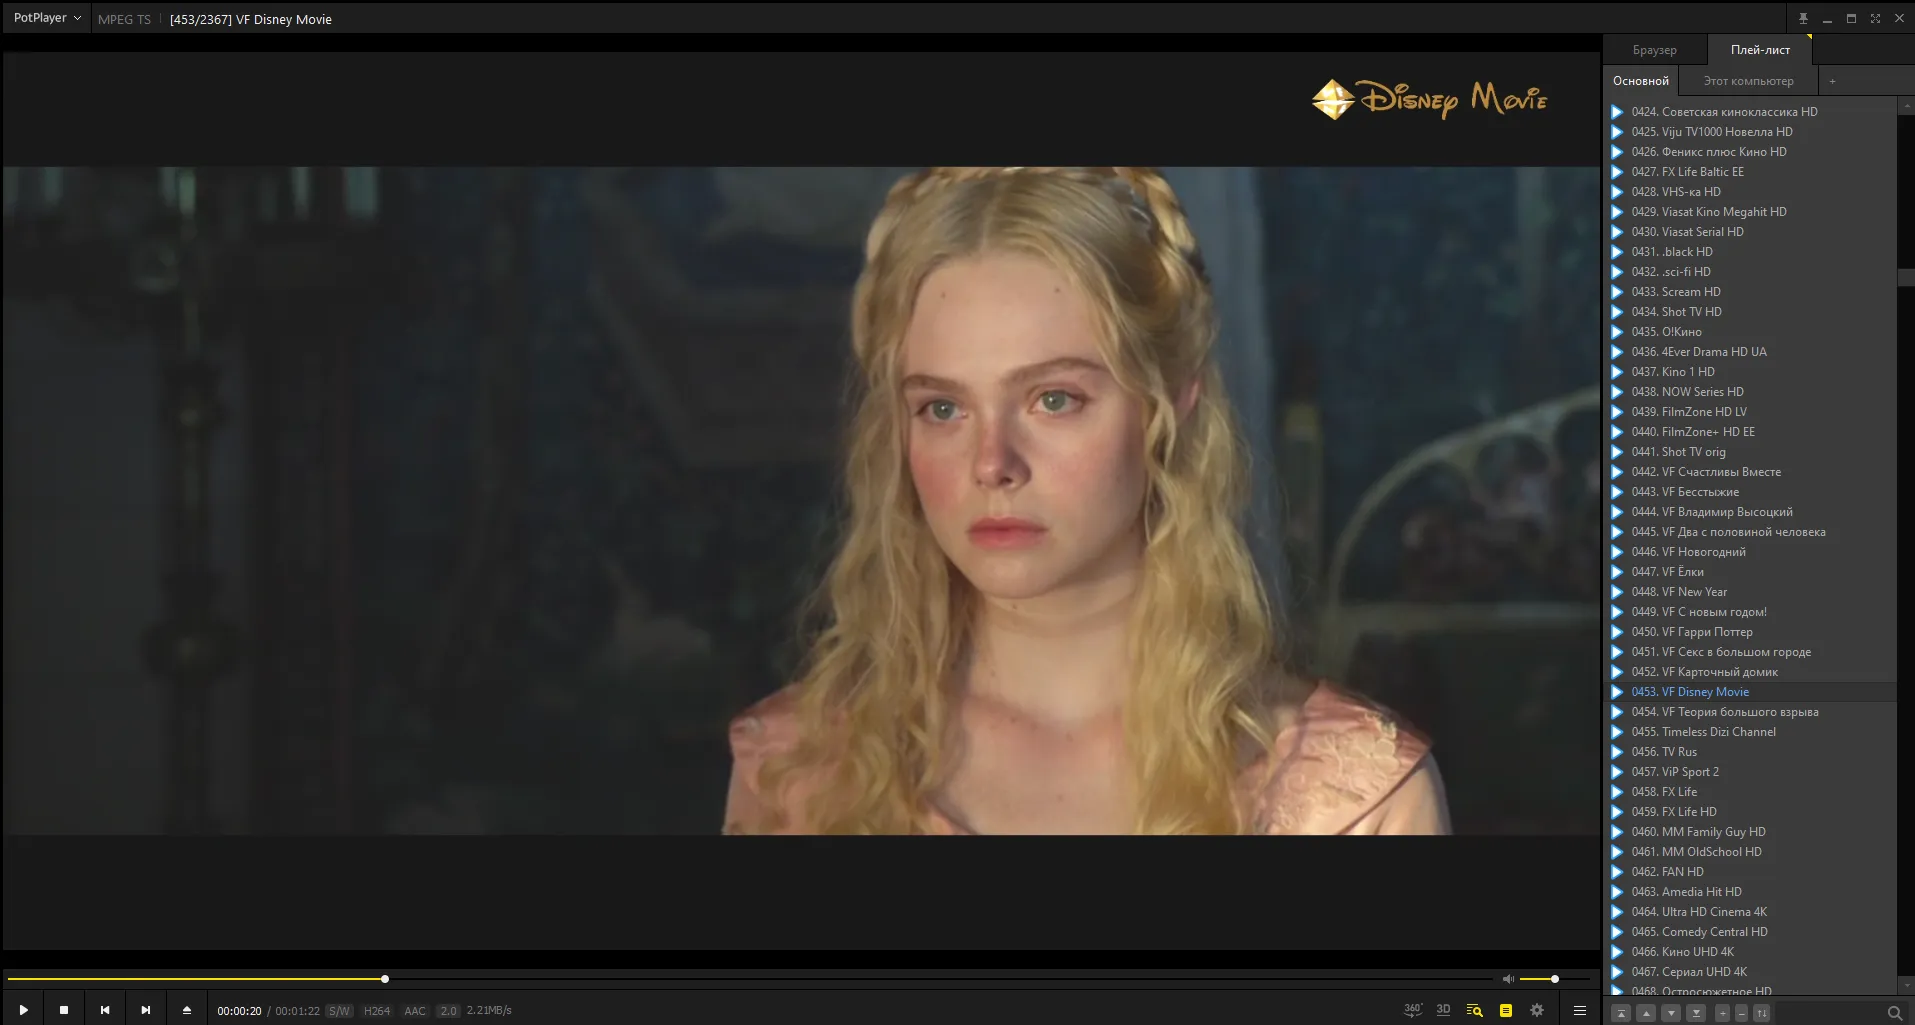Select the active 0453. VF Disney Movie entry
Image resolution: width=1915 pixels, height=1025 pixels.
1751,692
